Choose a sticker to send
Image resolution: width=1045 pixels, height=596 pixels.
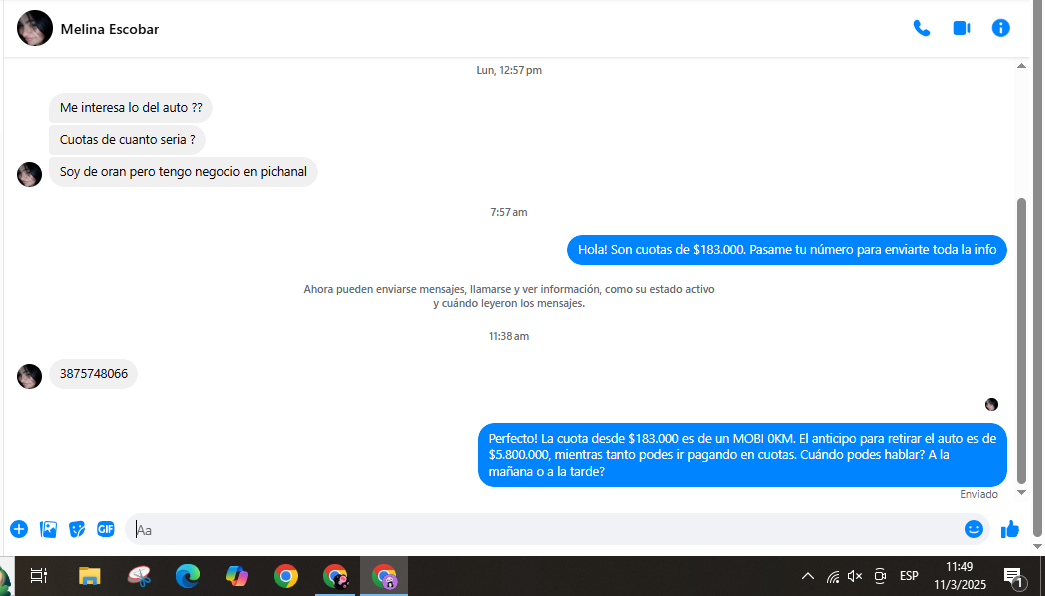(x=77, y=529)
